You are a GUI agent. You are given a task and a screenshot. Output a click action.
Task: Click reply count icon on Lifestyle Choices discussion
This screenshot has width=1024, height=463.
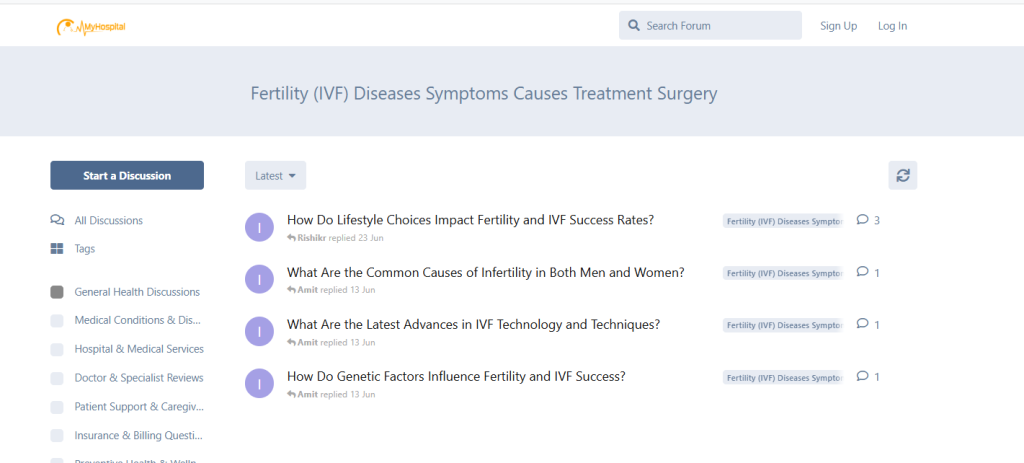(x=863, y=220)
